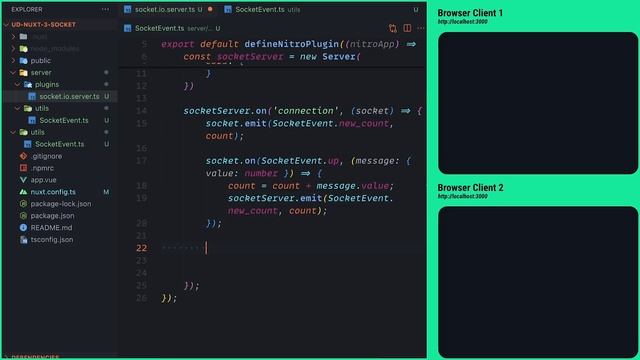Open nuxt.config.ts from the explorer
640x360 pixels.
tap(53, 192)
